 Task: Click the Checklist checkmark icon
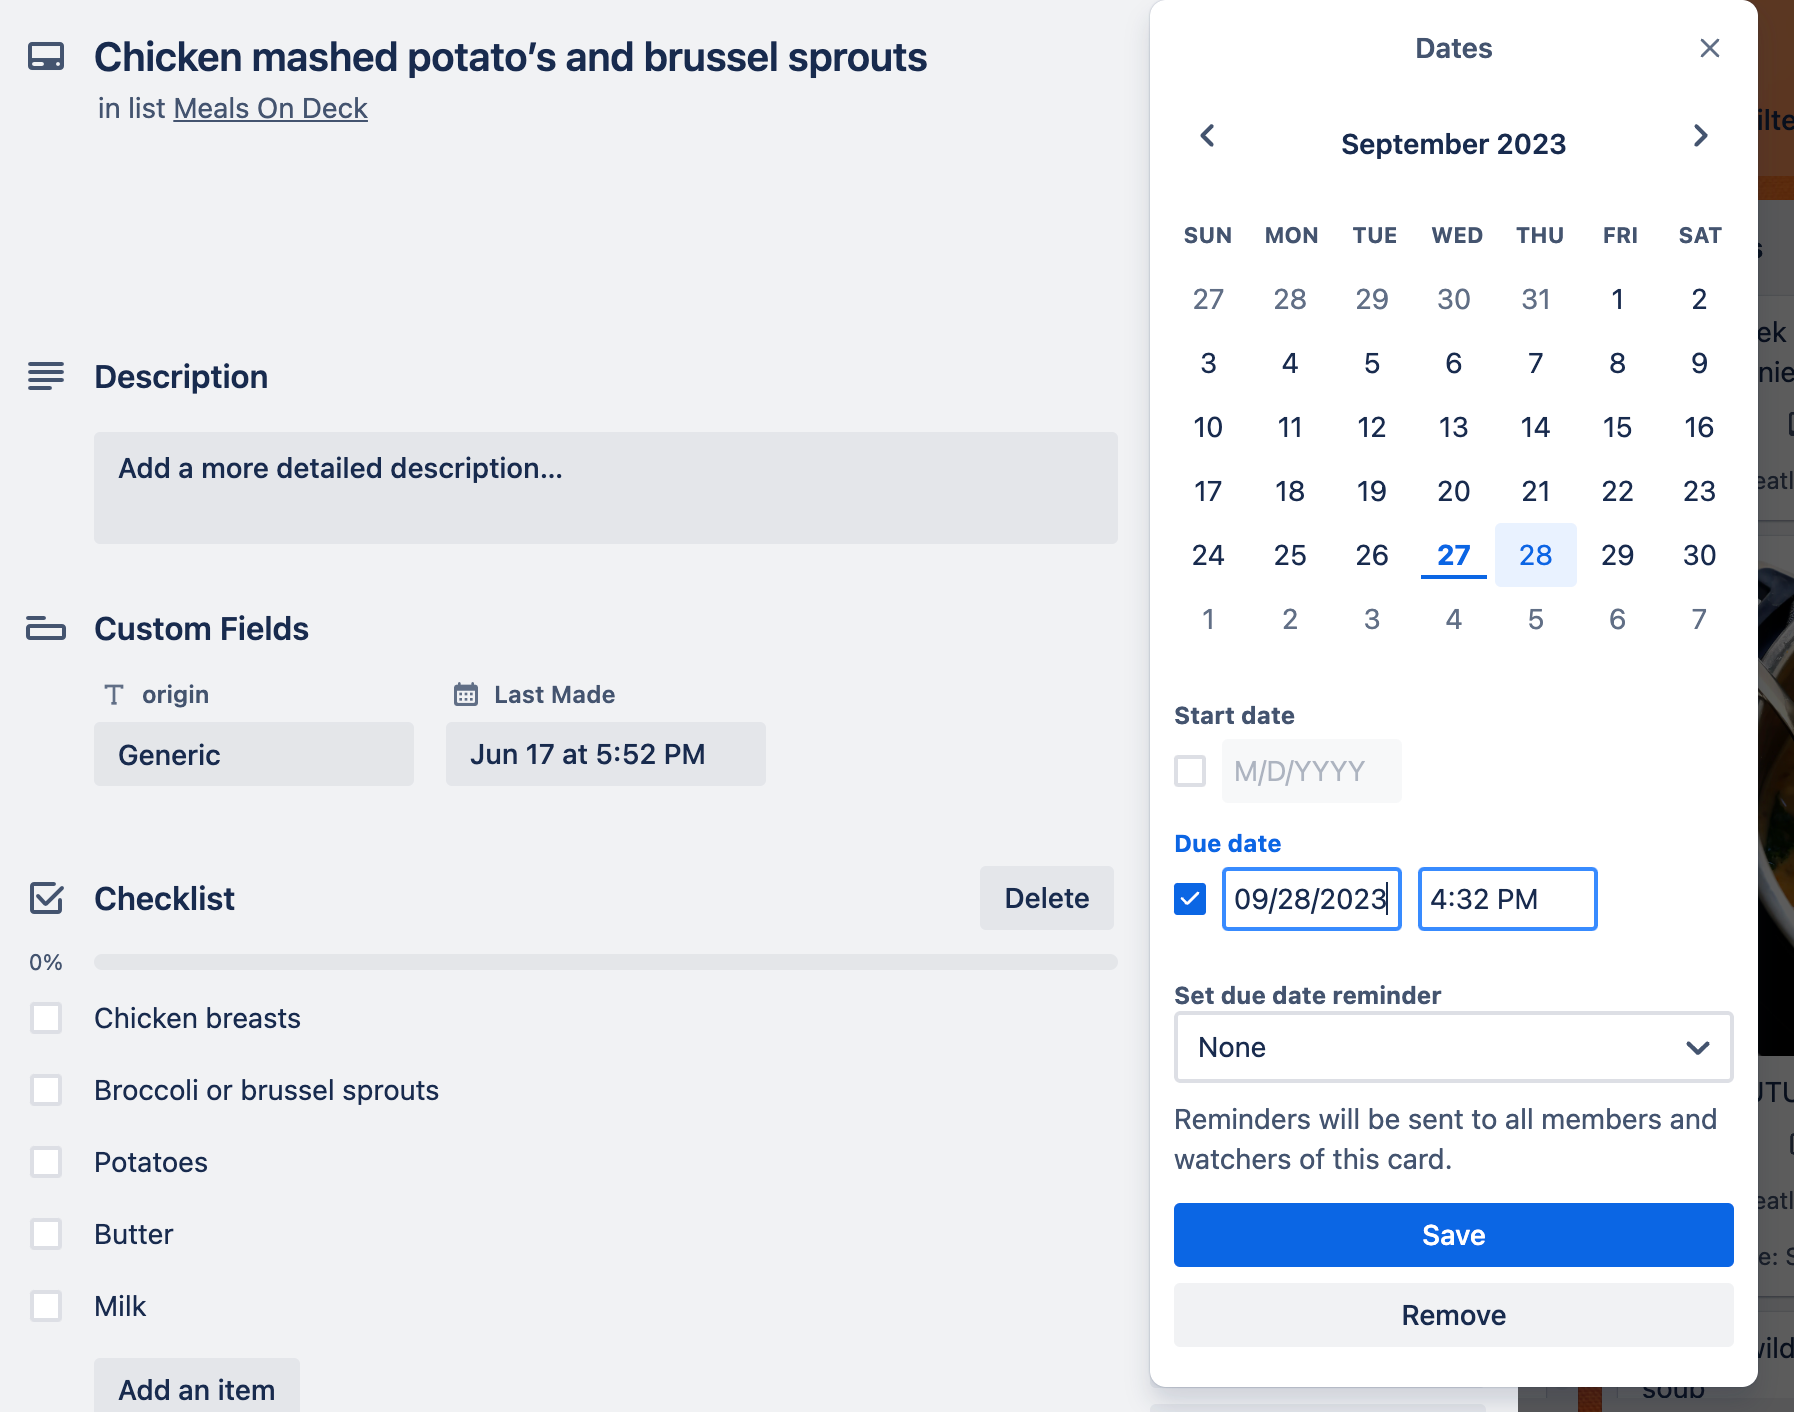pos(47,898)
